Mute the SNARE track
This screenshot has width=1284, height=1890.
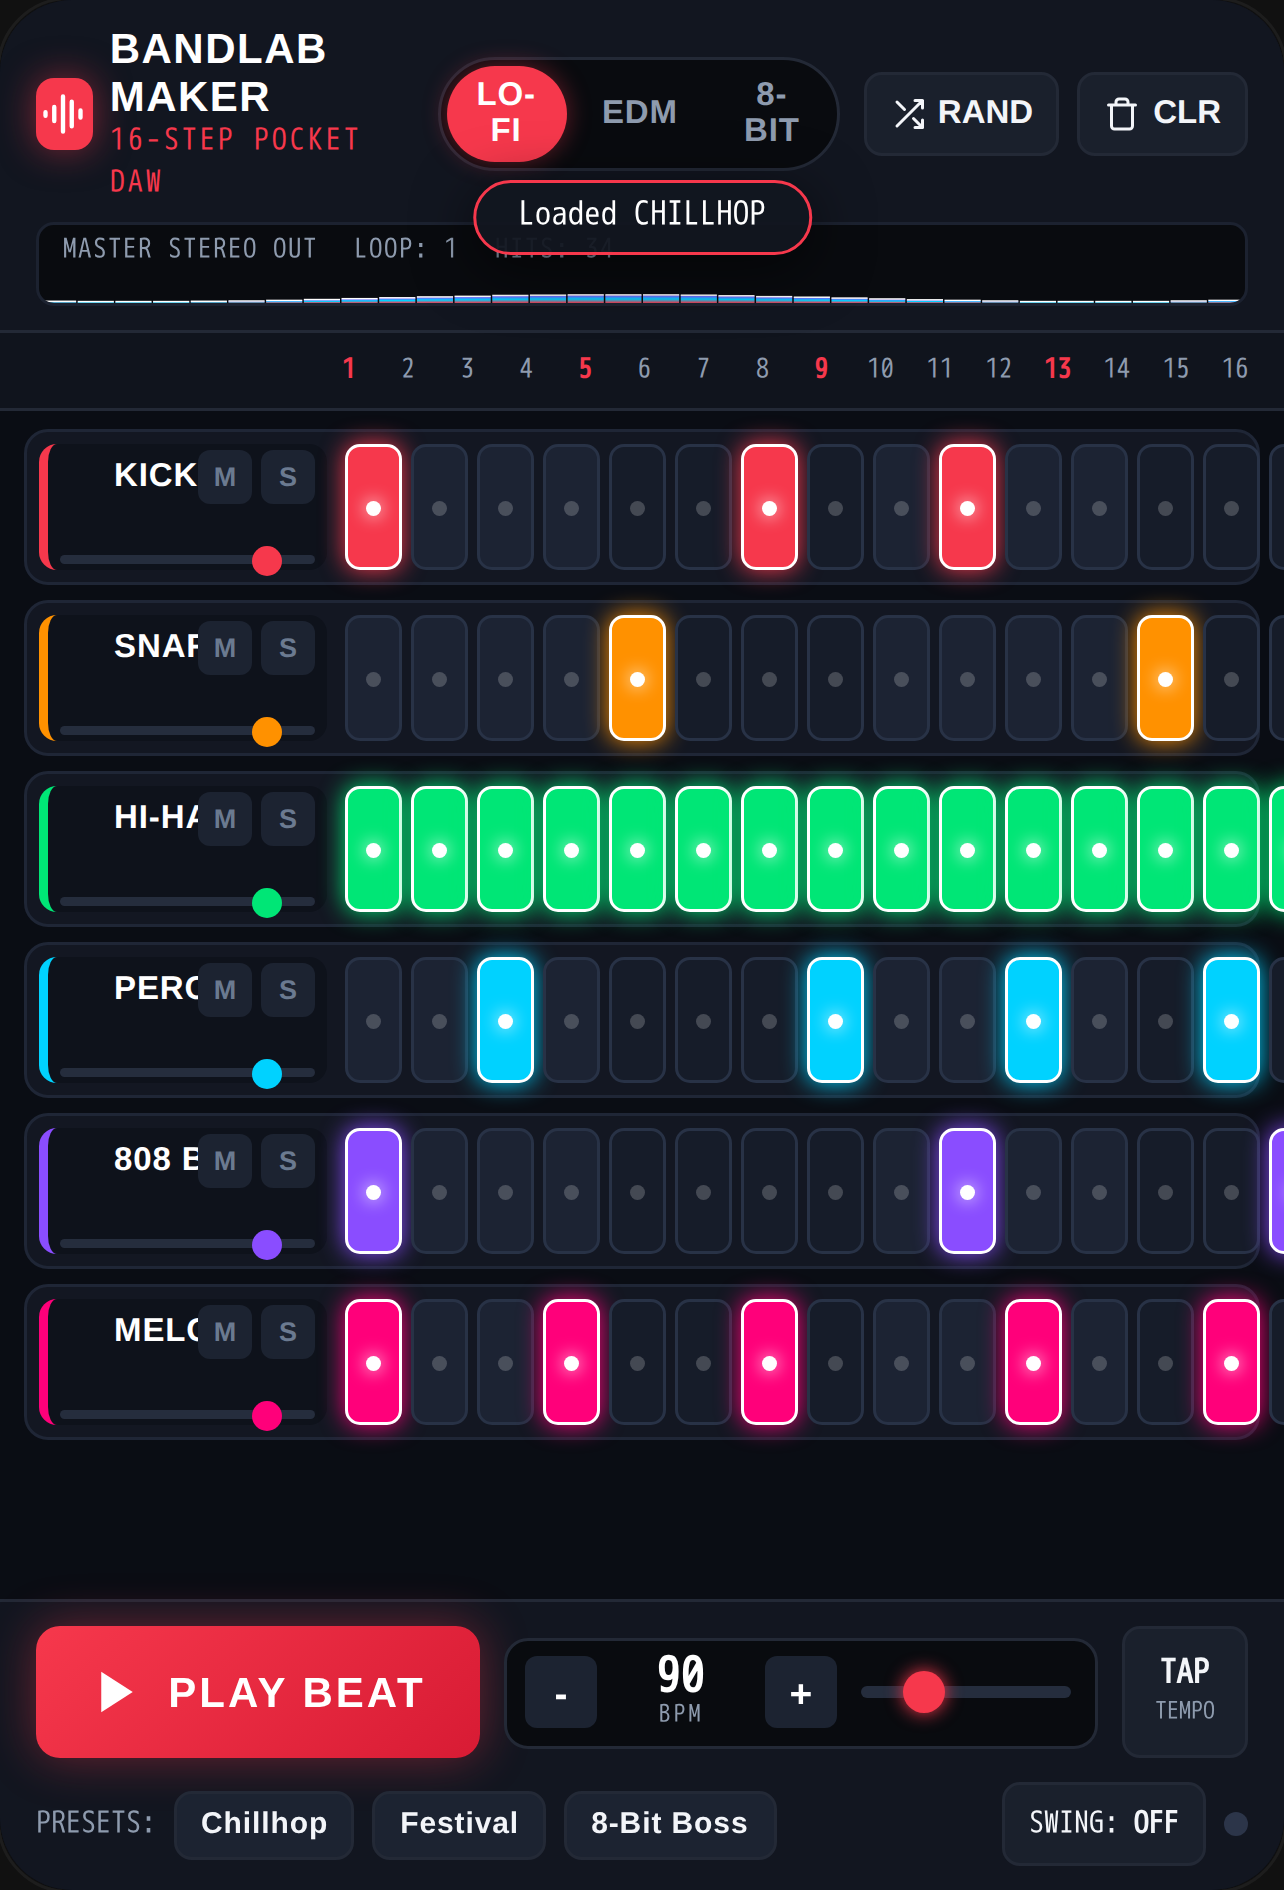point(225,648)
